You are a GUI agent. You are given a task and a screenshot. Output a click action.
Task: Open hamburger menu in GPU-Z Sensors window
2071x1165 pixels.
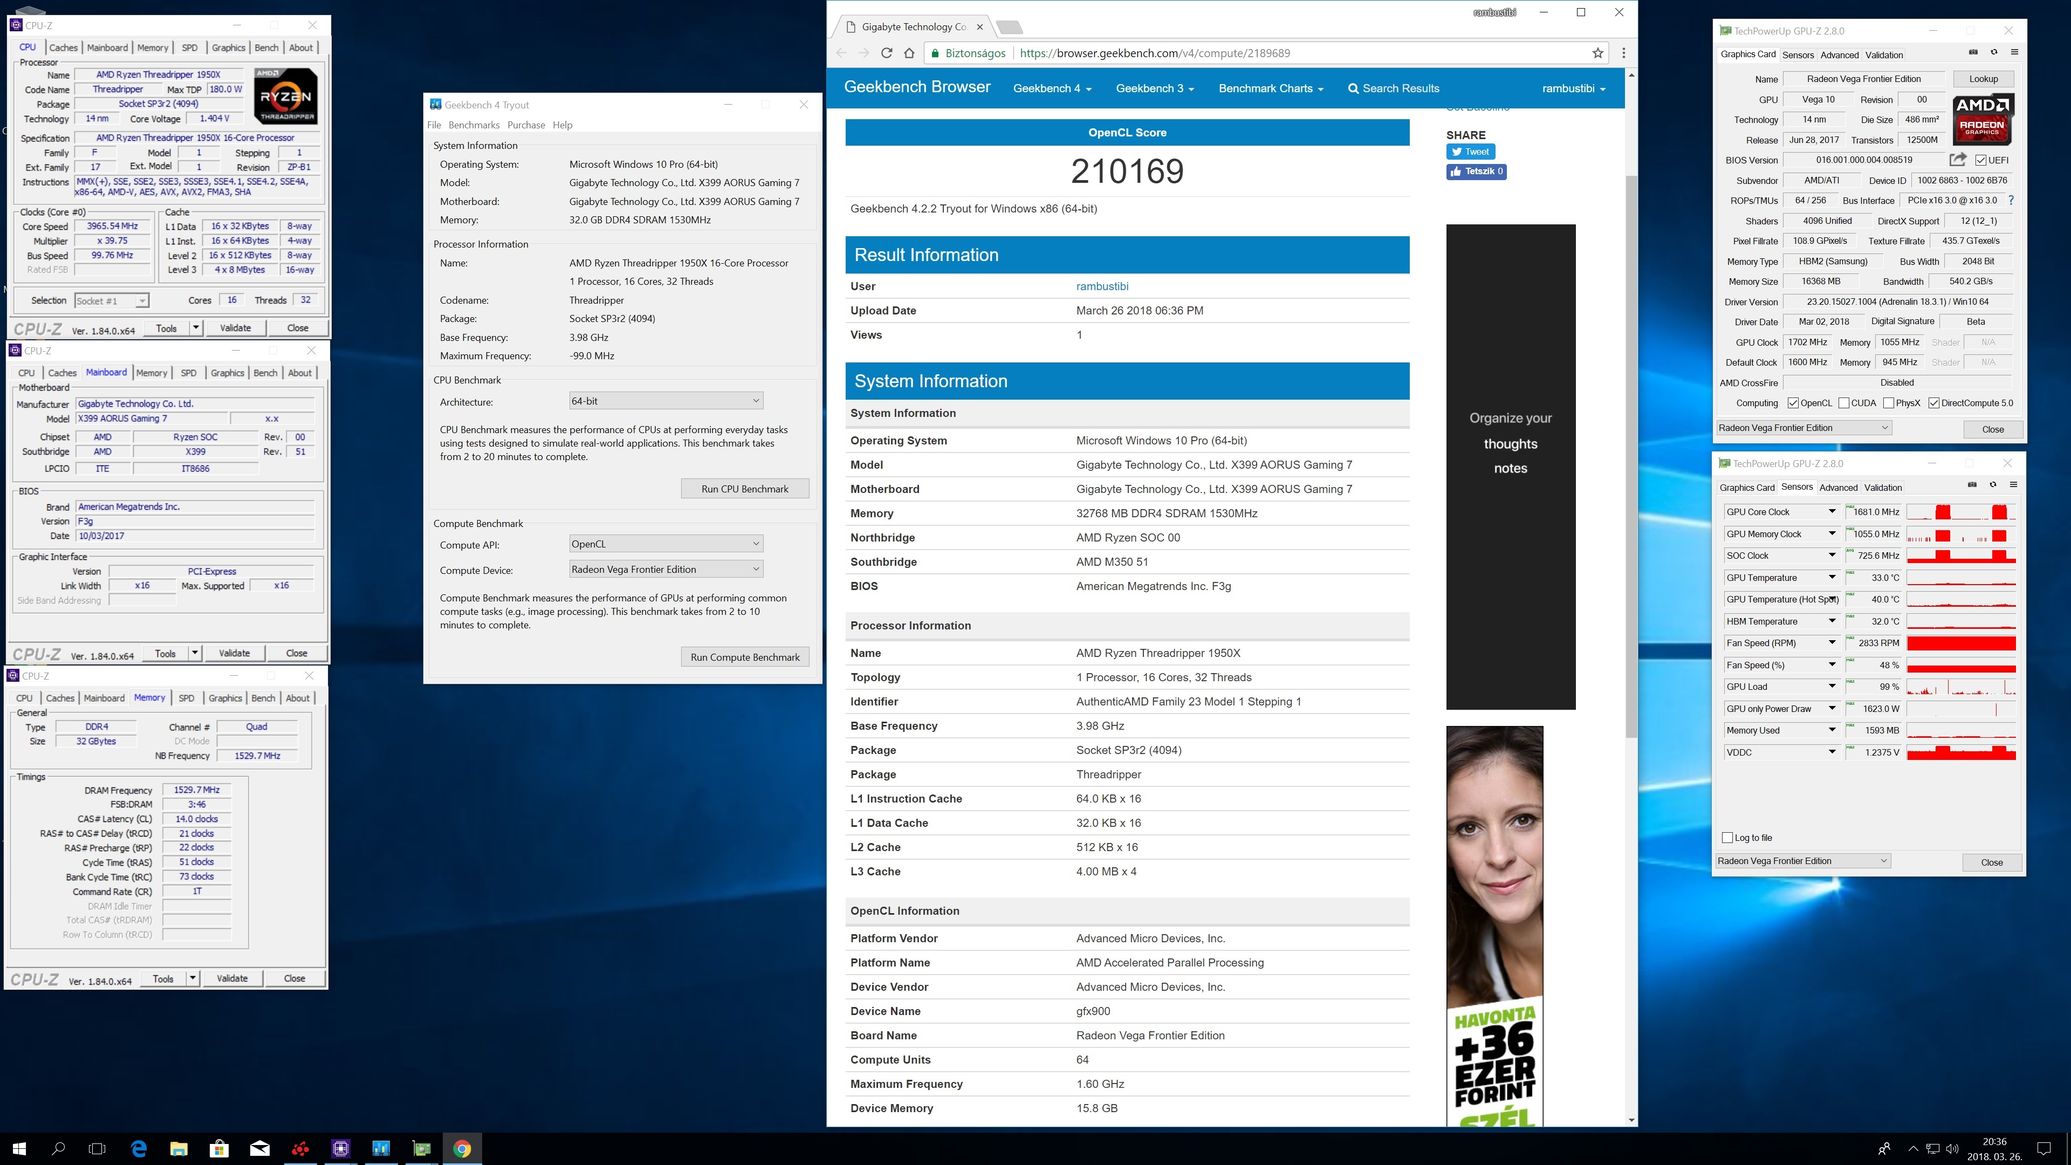coord(2013,485)
